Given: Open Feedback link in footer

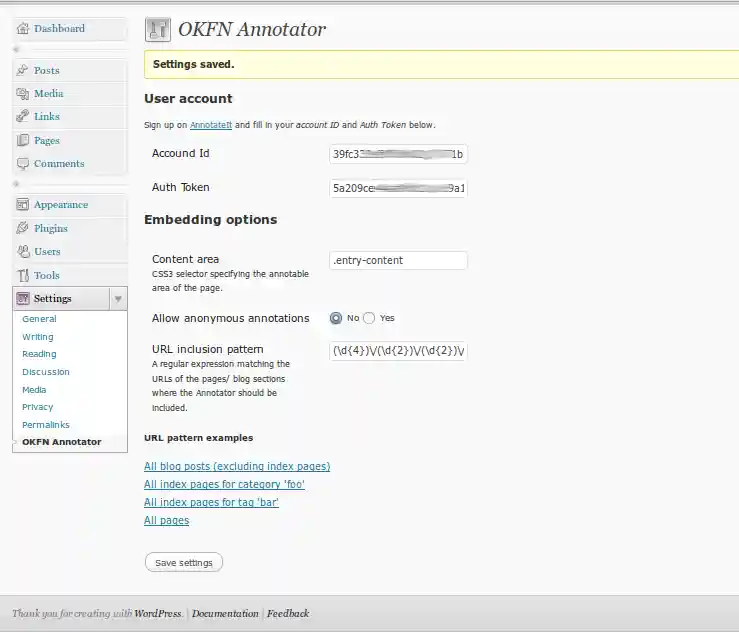Looking at the screenshot, I should [288, 614].
